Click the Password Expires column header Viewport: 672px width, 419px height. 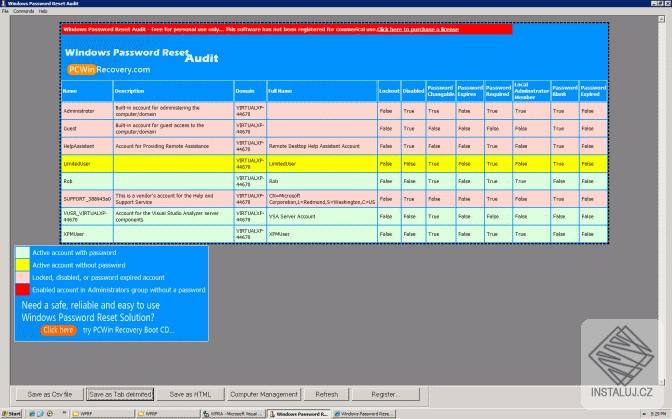click(x=470, y=91)
